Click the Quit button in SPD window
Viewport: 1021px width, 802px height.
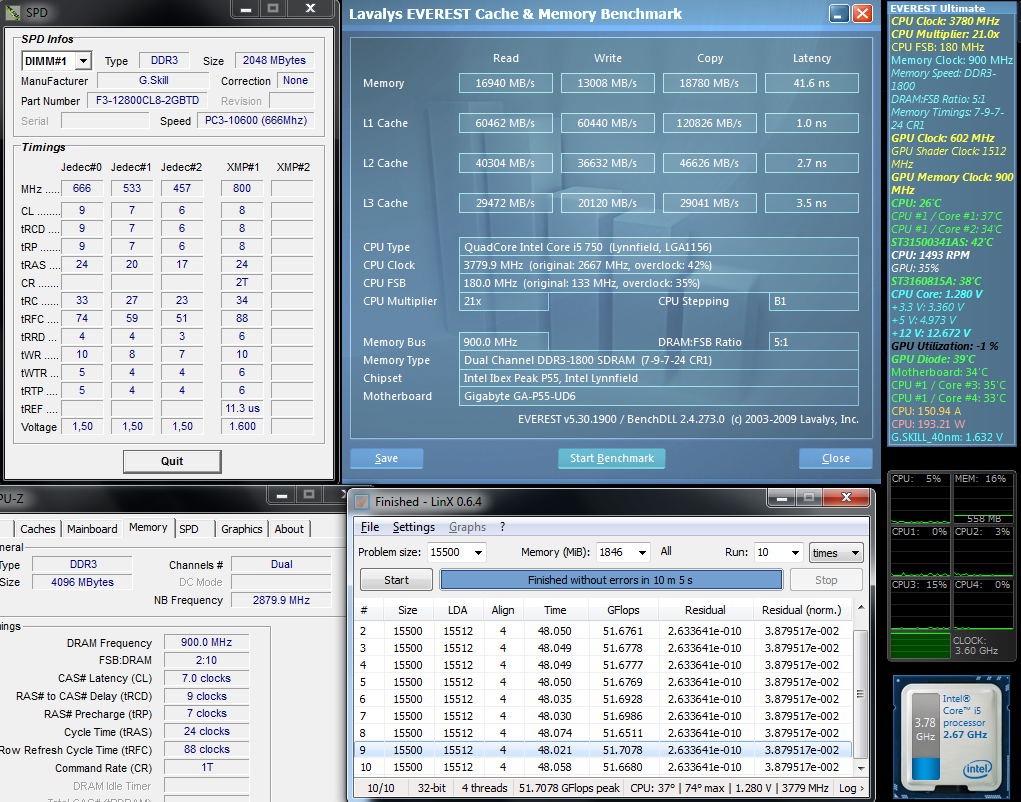point(172,462)
